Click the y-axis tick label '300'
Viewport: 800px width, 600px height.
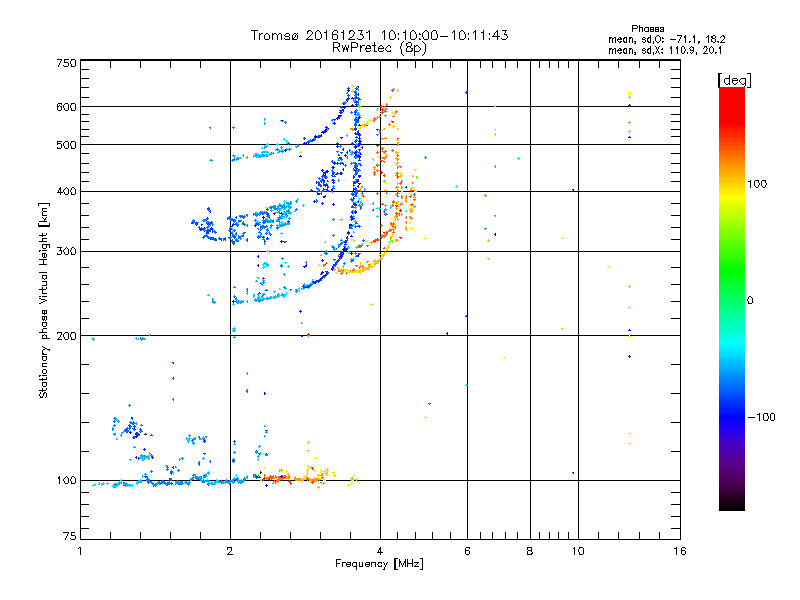67,252
